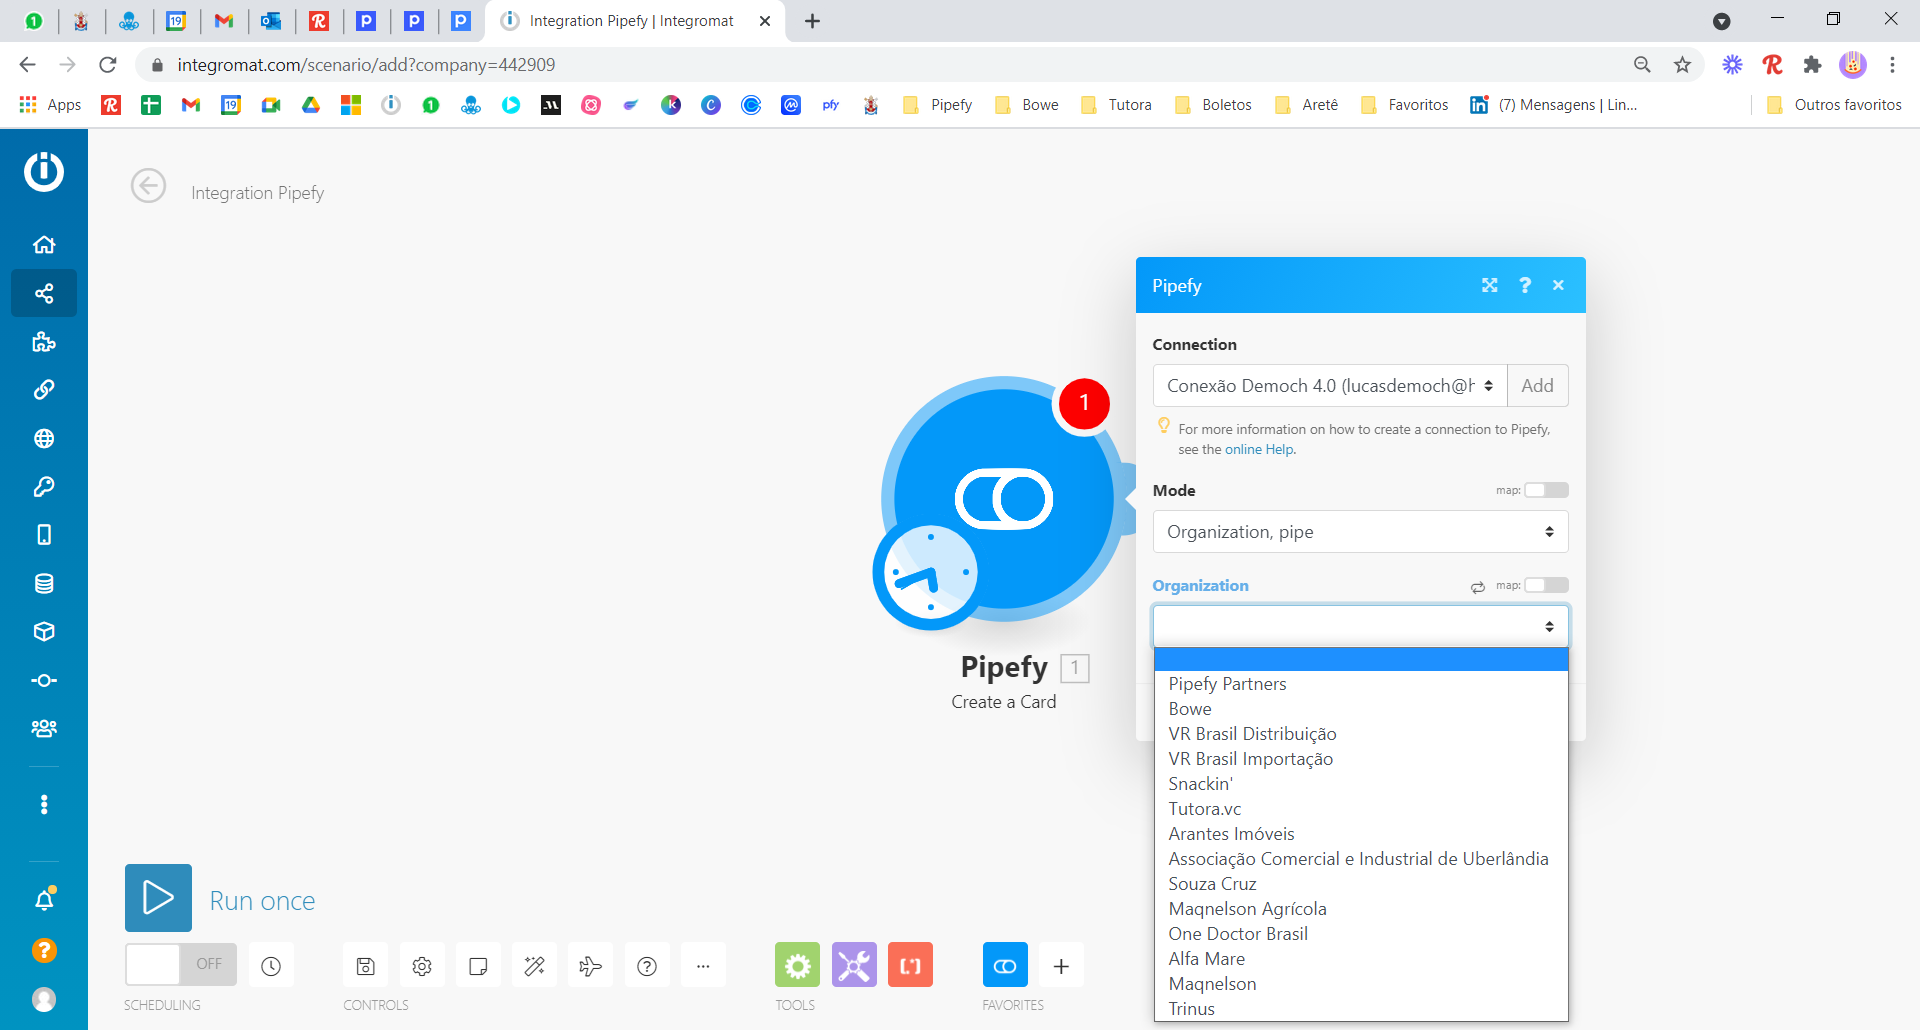
Task: Select Snackin' option
Action: [1361, 784]
